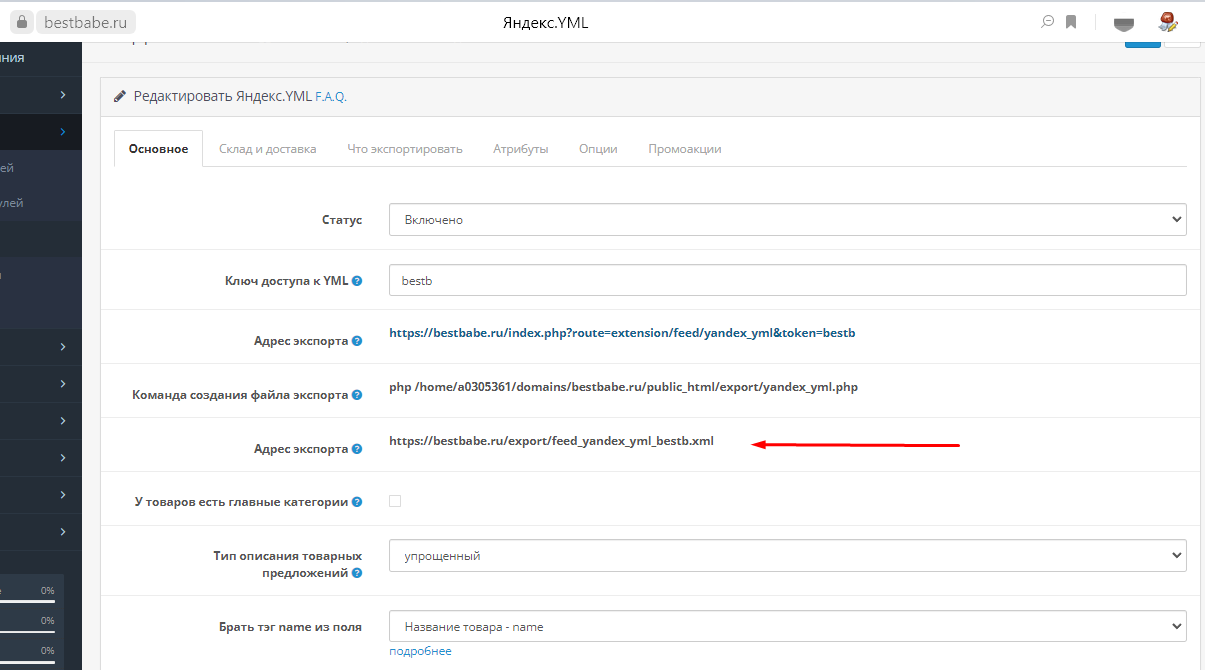The image size is (1205, 670).
Task: Open help icon next to У товаров есть главные категории
Action: tap(357, 502)
